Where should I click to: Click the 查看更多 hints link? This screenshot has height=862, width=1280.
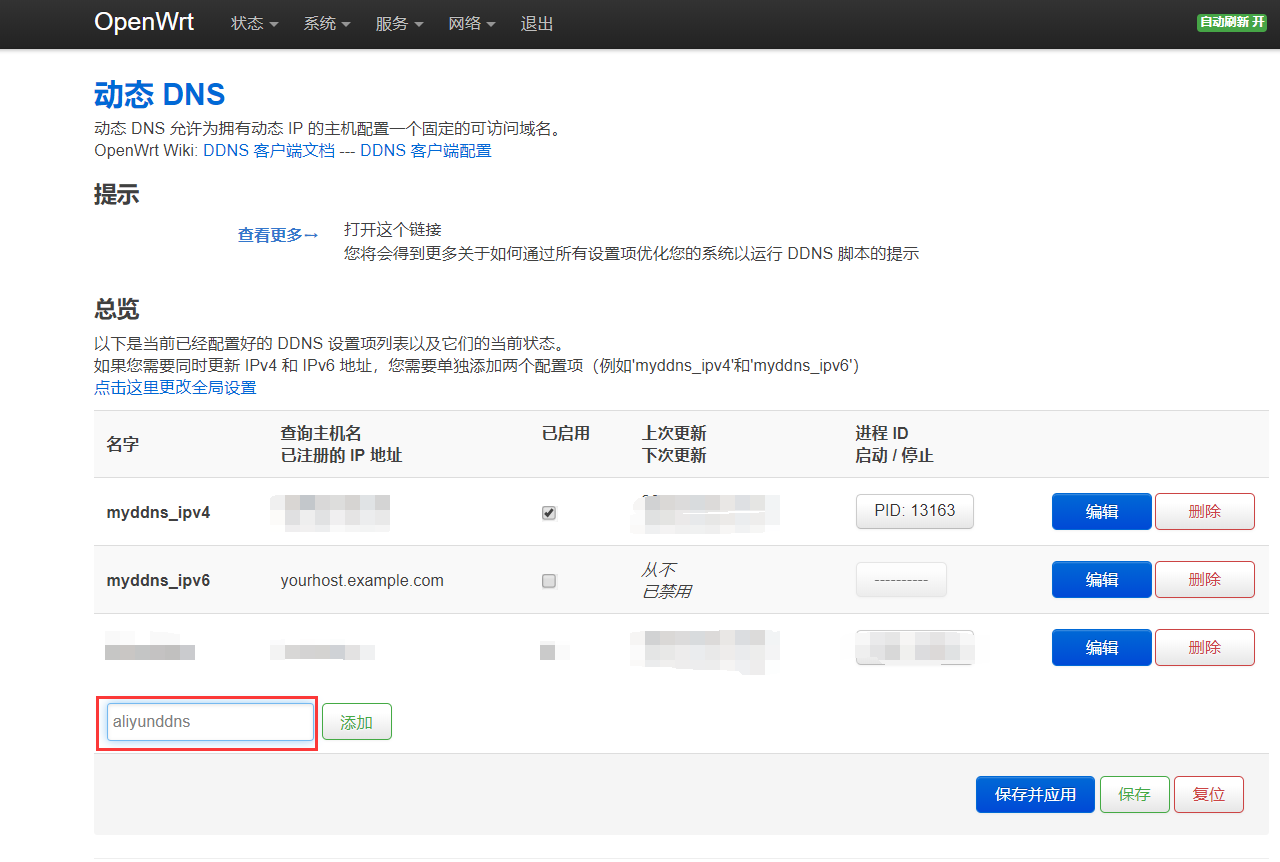click(277, 235)
